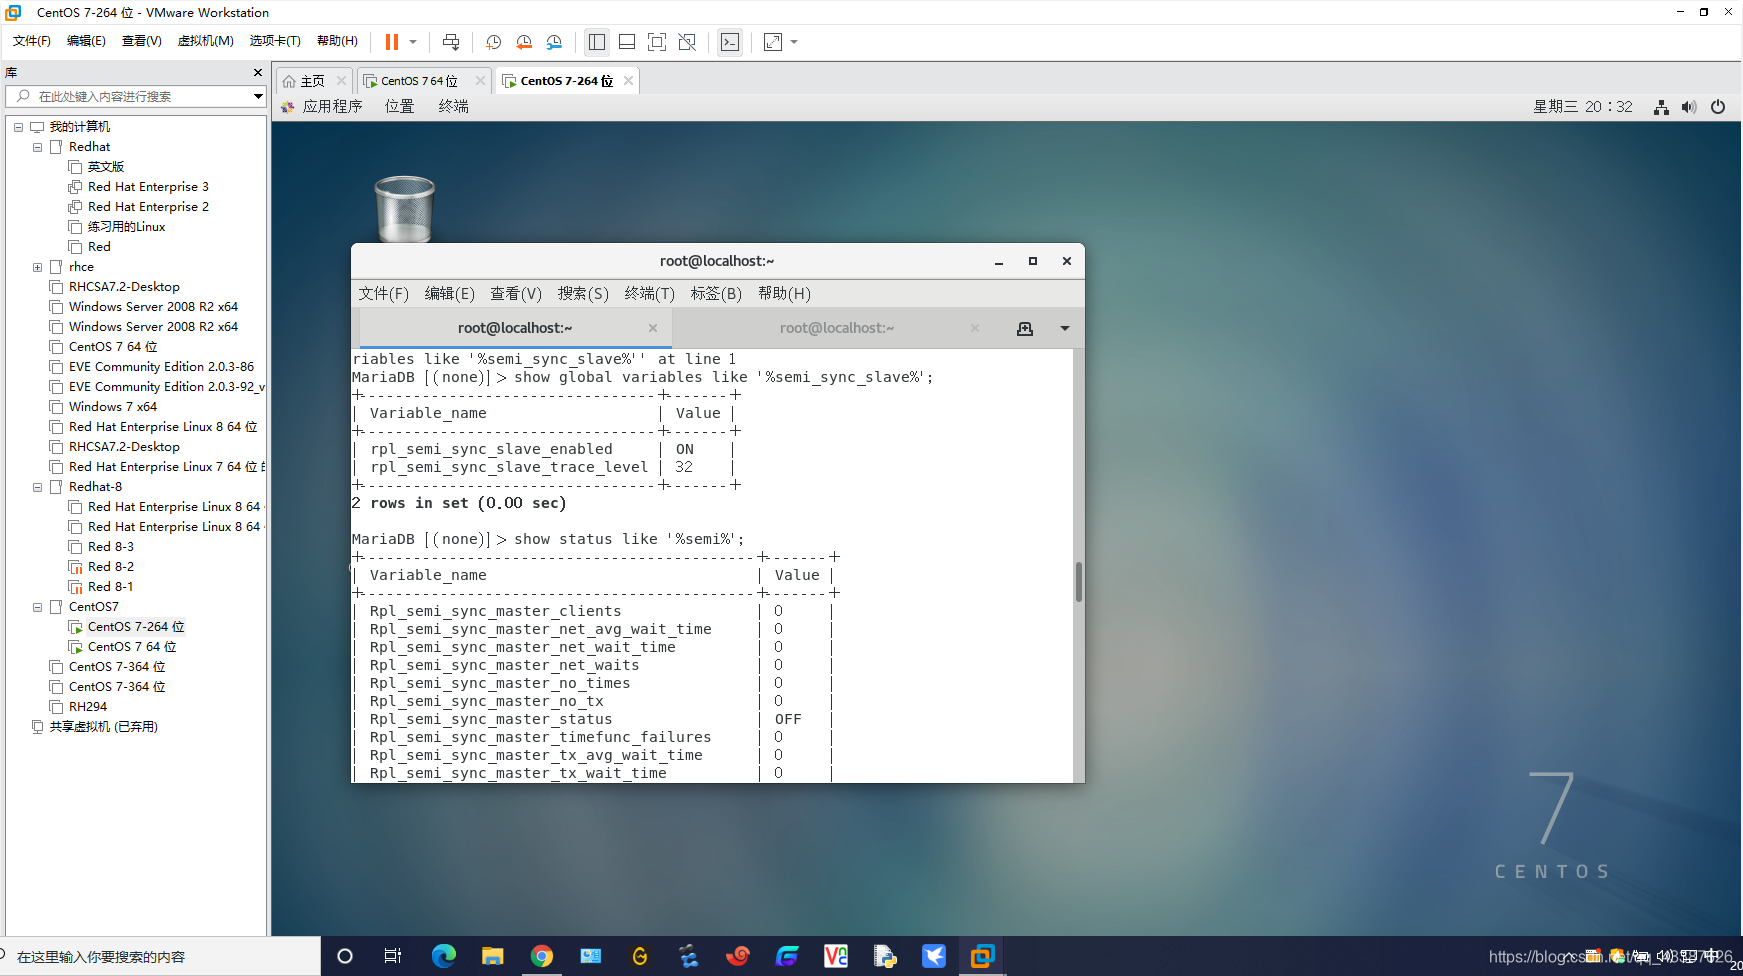Click the terminal scrollbar handle
This screenshot has height=976, width=1743.
(x=1079, y=582)
